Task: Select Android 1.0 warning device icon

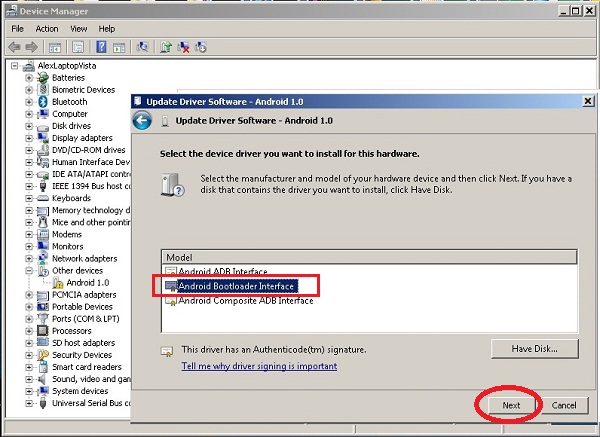Action: tap(58, 283)
